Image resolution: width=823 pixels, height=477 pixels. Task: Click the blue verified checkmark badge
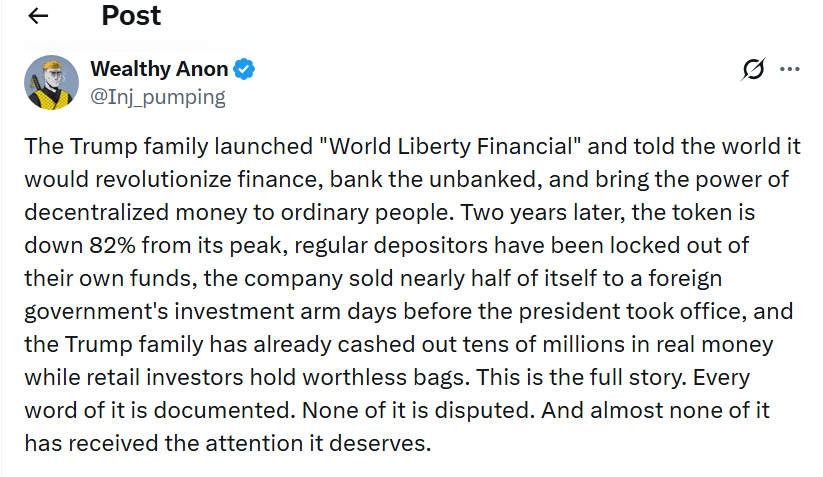[245, 70]
